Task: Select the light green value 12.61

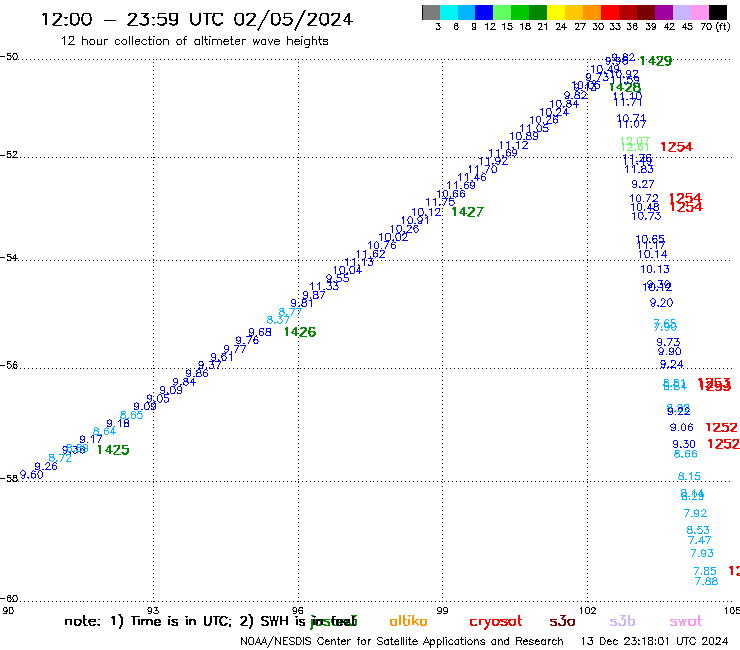Action: [635, 147]
